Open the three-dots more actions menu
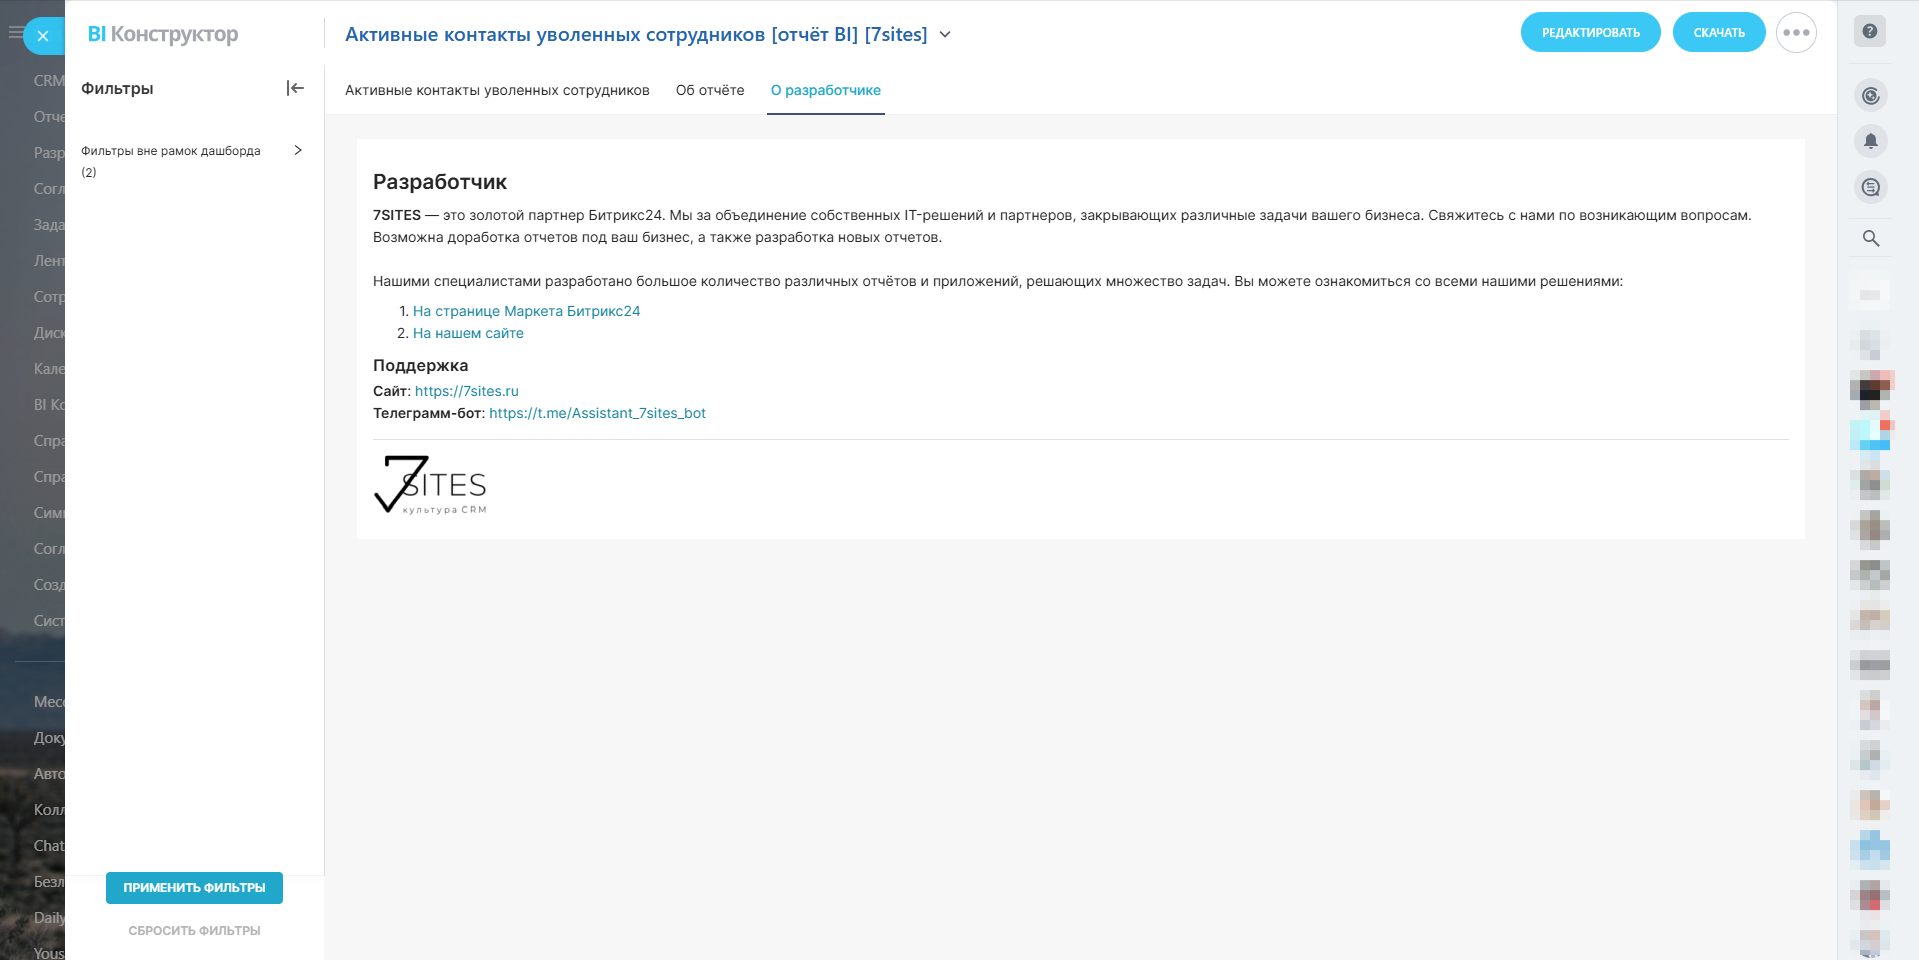This screenshot has width=1919, height=960. (1796, 32)
